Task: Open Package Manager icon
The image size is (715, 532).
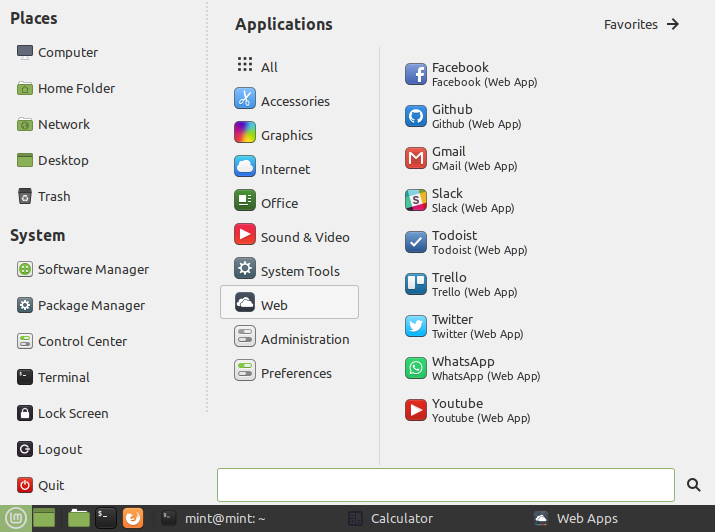Action: (25, 305)
